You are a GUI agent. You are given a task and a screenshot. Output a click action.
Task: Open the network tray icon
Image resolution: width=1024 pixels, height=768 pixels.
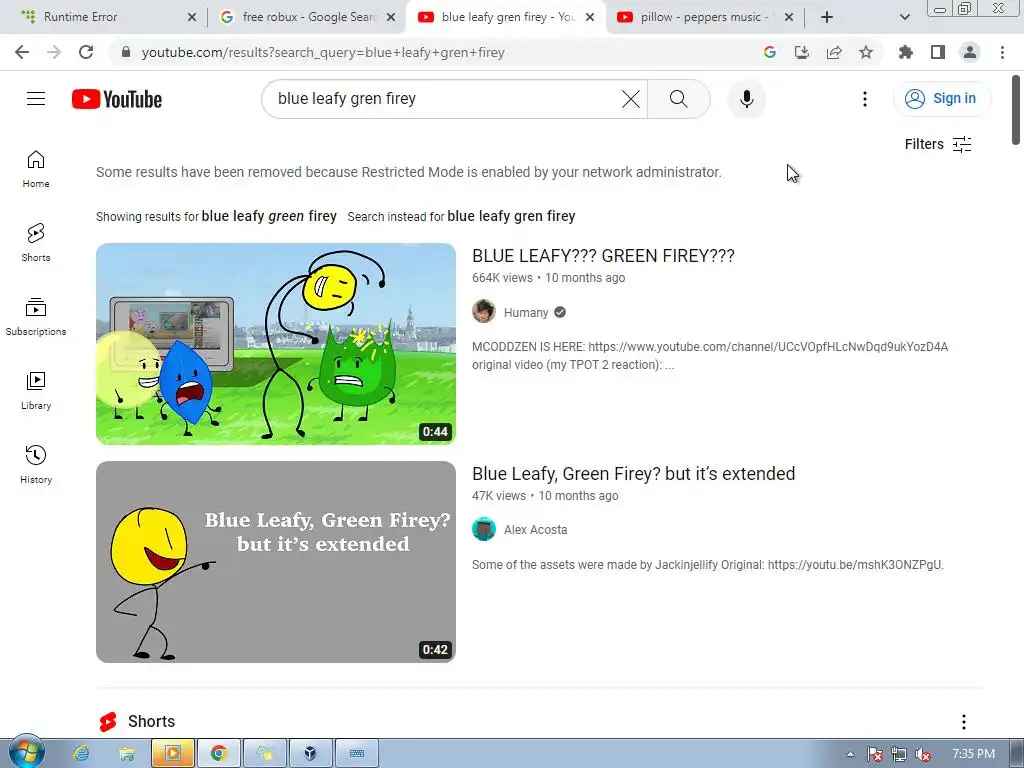click(x=899, y=754)
